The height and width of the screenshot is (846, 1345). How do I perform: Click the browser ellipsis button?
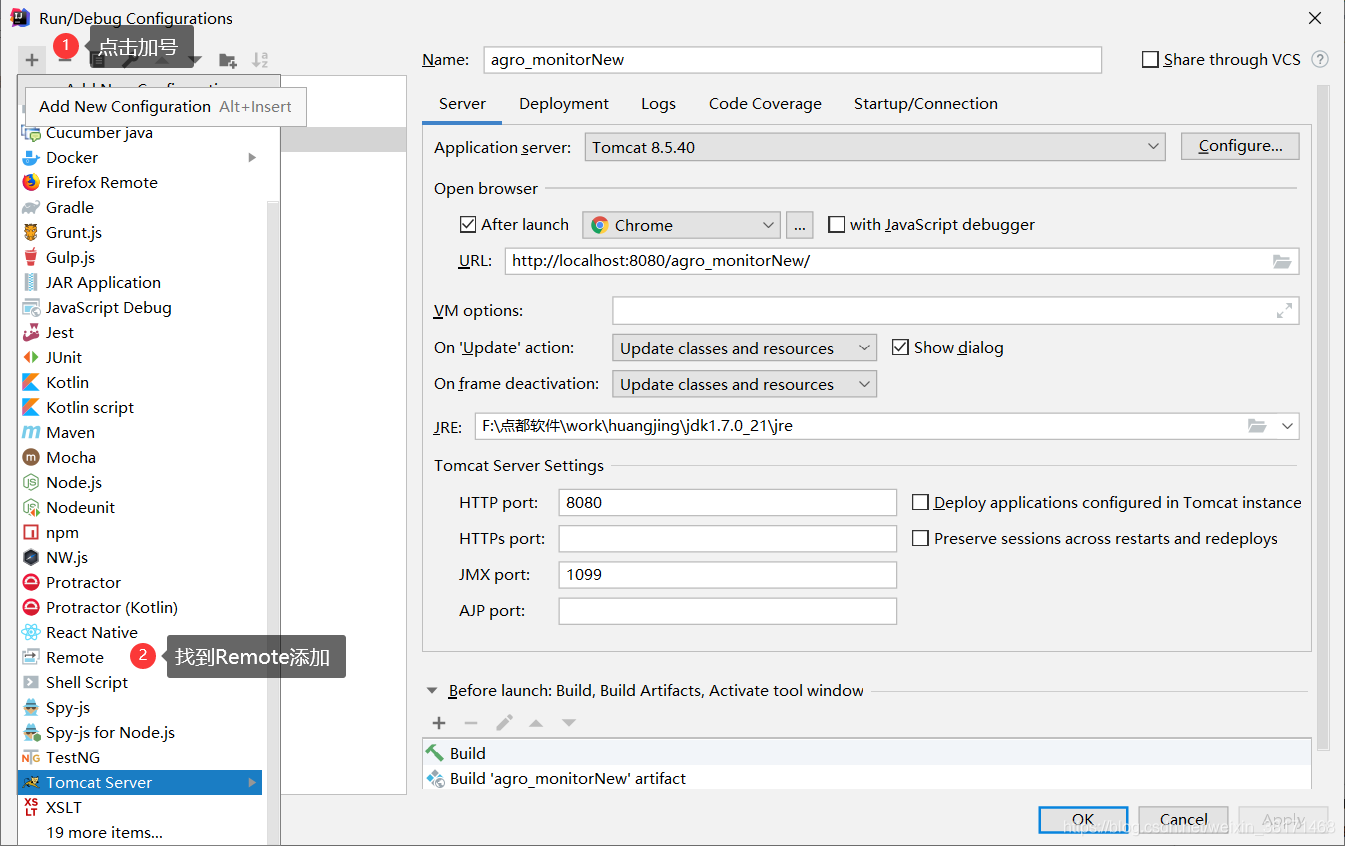800,225
